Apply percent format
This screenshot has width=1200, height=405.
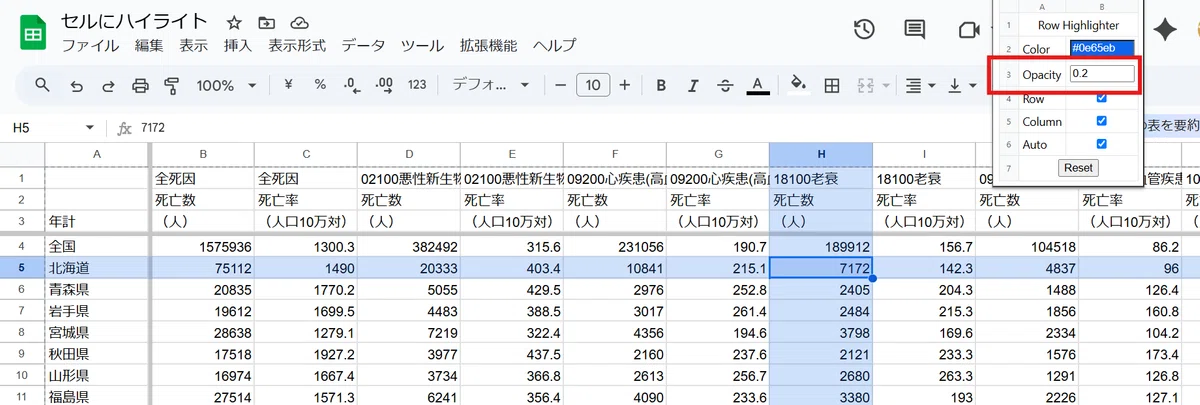click(x=320, y=85)
